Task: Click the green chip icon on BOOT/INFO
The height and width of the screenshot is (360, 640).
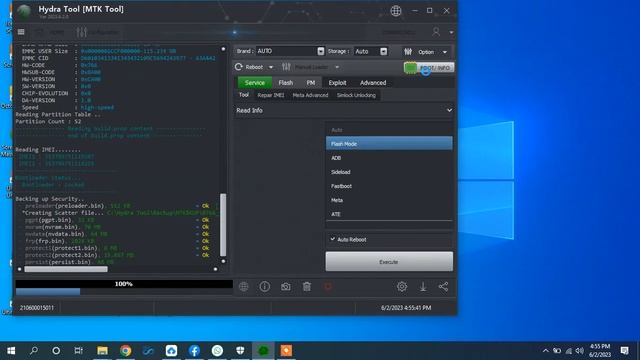Action: [411, 68]
